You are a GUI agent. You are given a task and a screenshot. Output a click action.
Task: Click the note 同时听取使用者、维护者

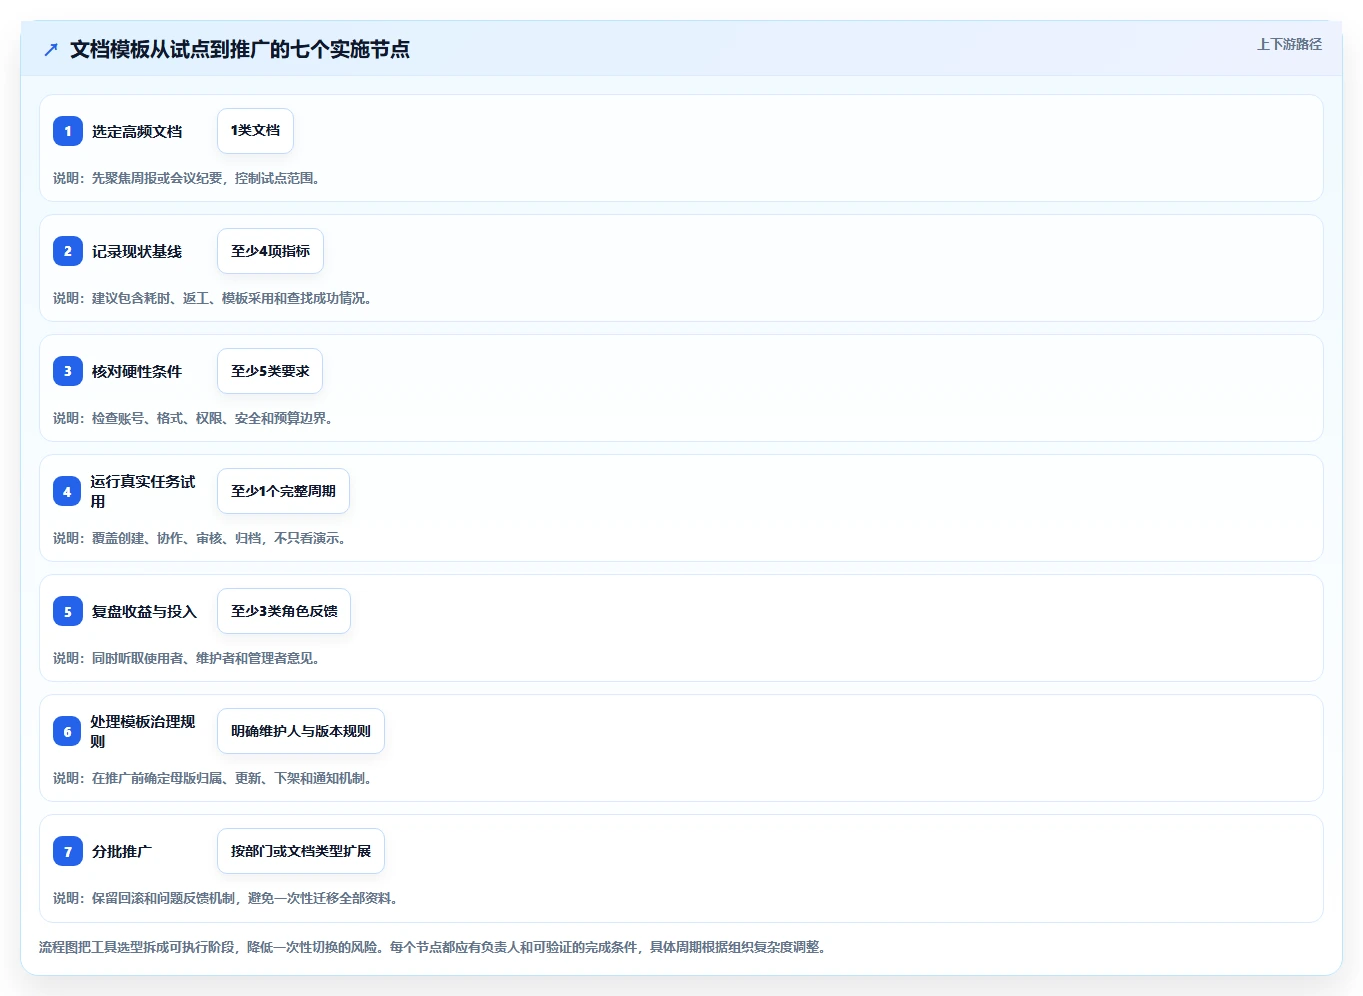pos(186,658)
